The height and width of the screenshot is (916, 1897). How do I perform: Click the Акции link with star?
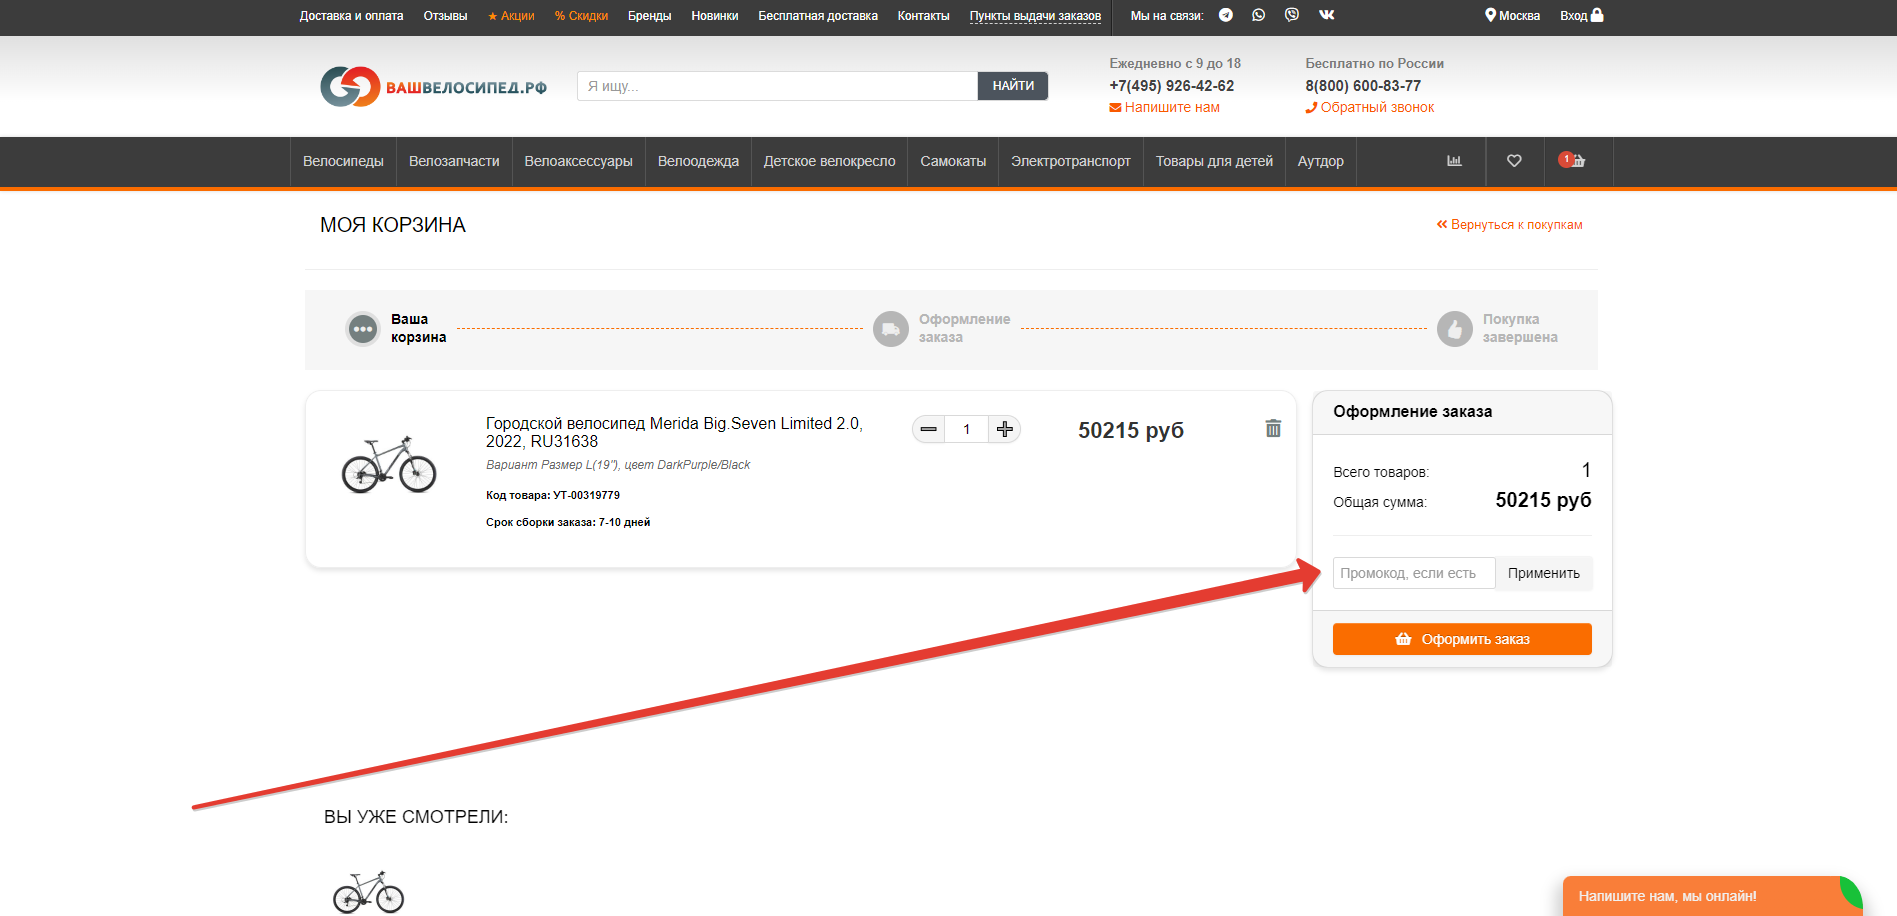[x=511, y=16]
